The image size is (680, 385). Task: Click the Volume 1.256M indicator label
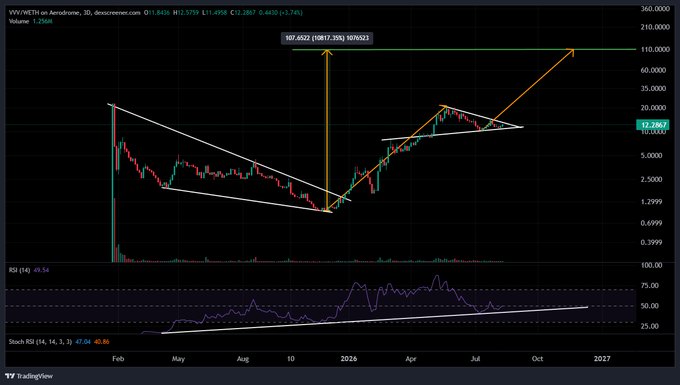click(30, 21)
